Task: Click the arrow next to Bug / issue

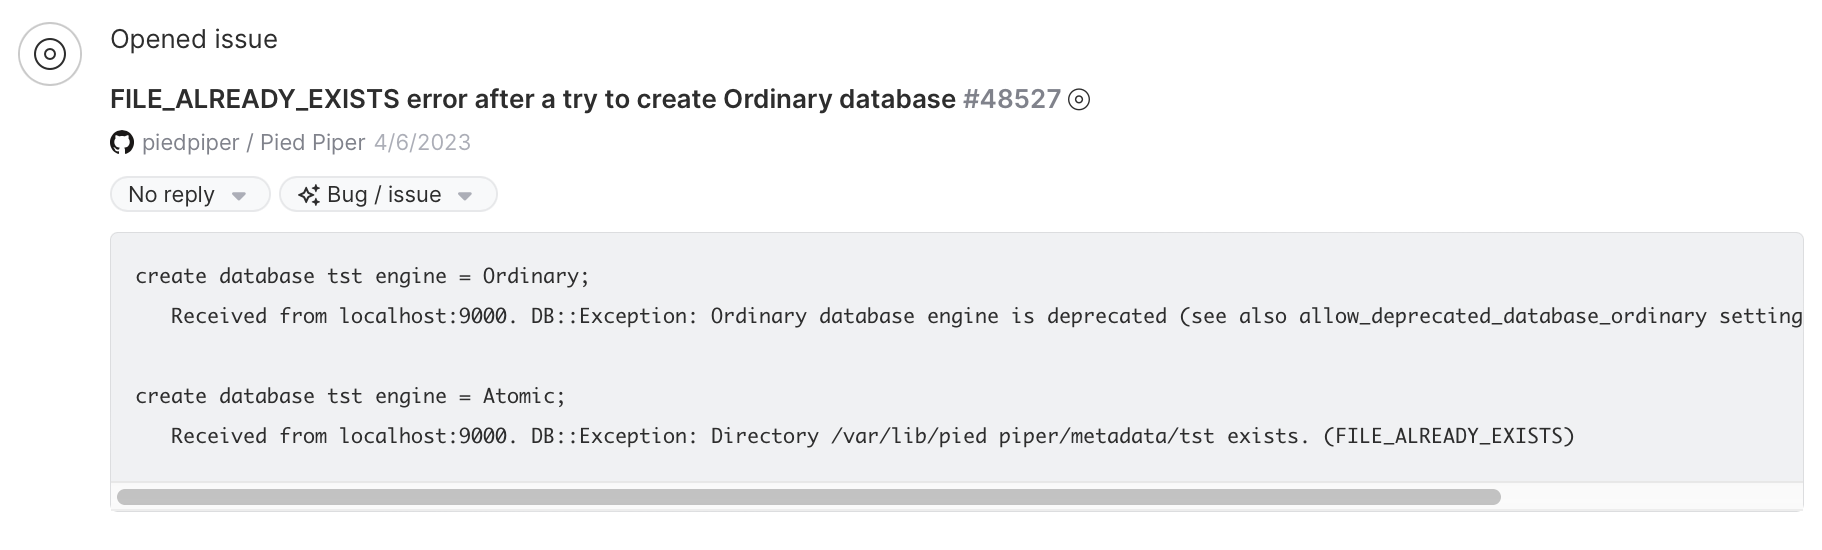Action: [x=465, y=196]
